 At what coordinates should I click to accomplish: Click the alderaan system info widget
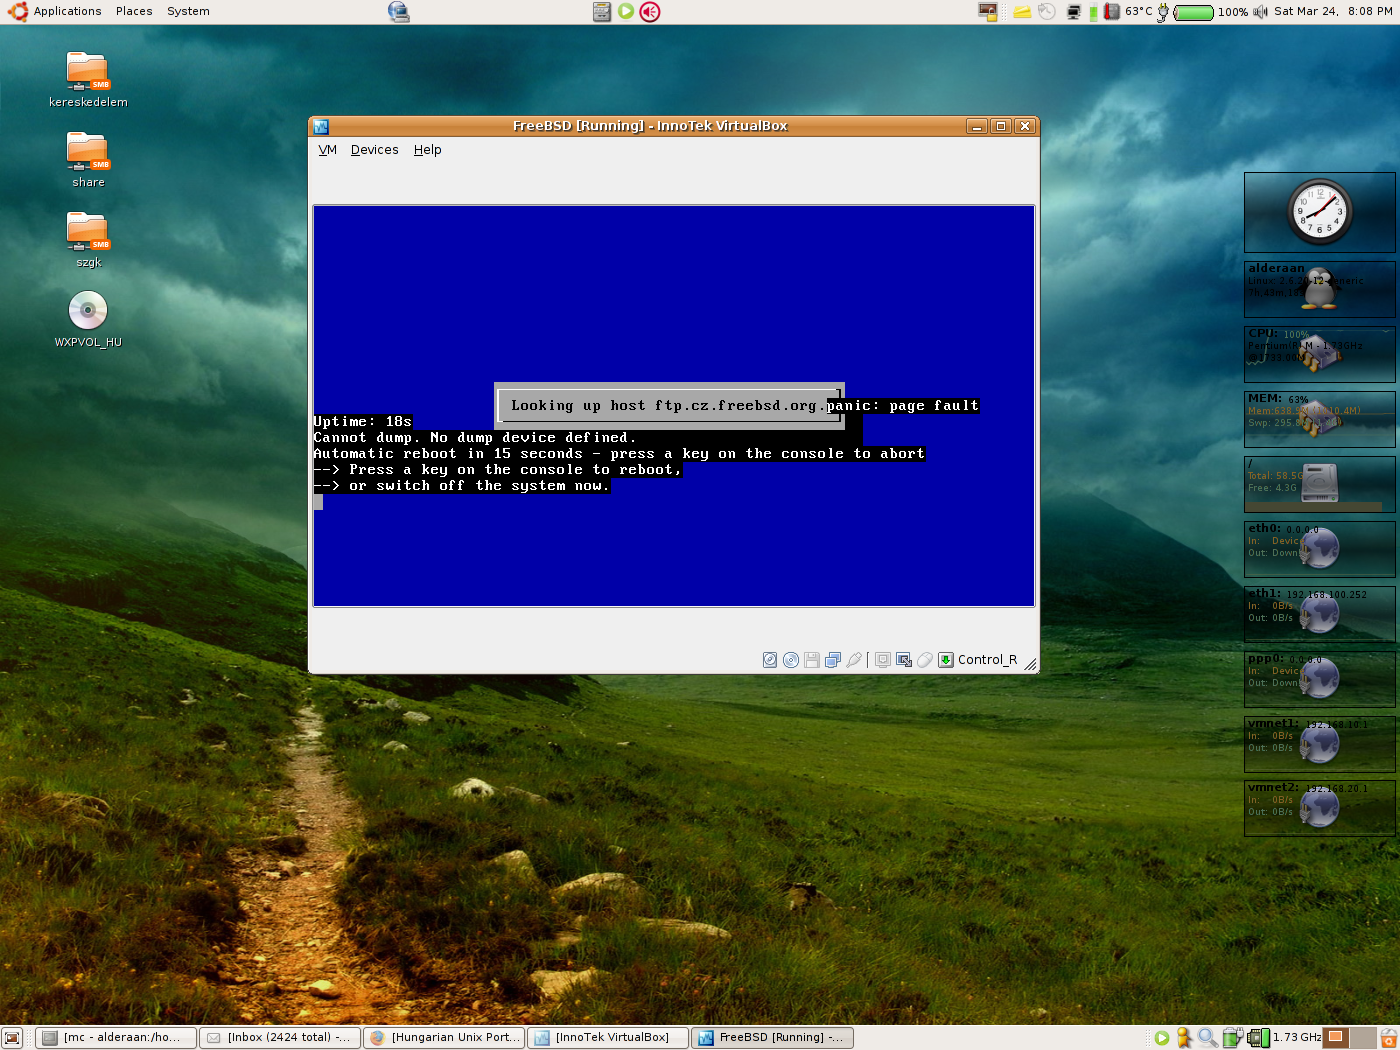pyautogui.click(x=1320, y=290)
